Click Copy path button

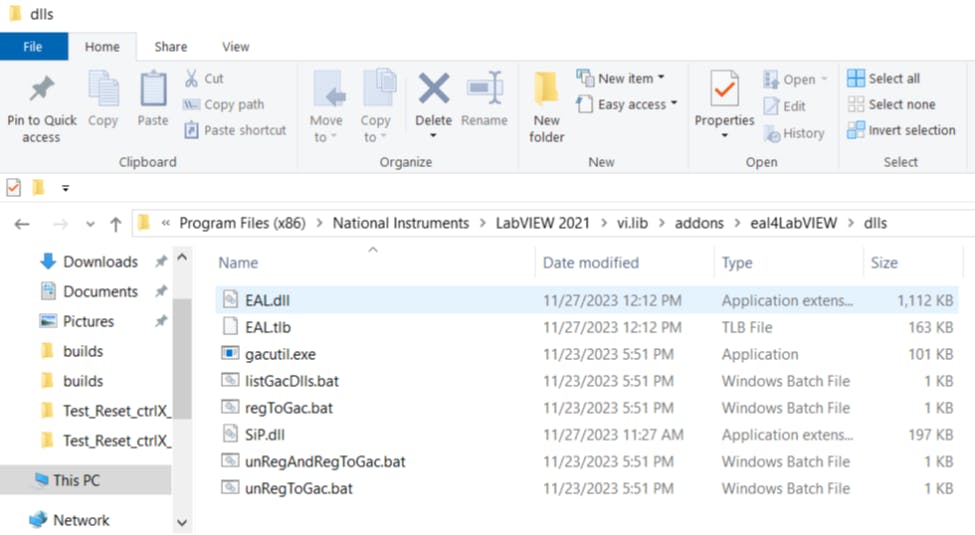(x=224, y=104)
